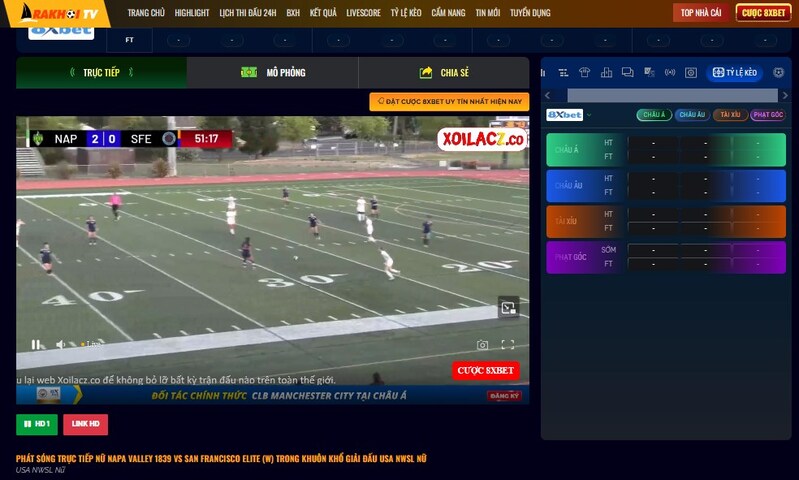
Task: Open the Kết Quả results page
Action: tap(323, 13)
